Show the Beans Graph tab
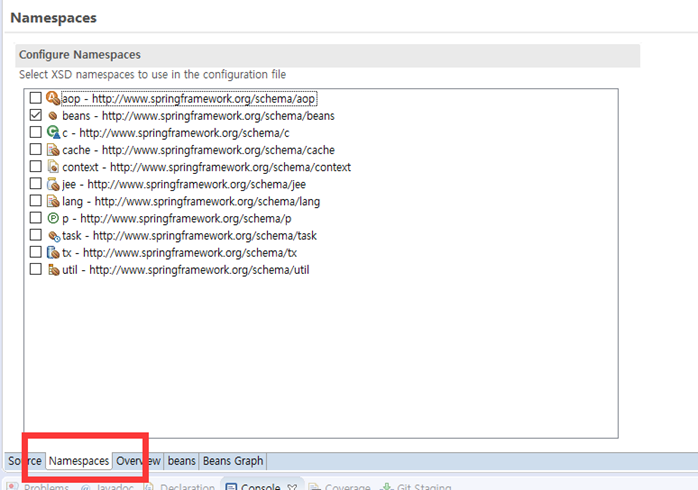 [x=233, y=461]
